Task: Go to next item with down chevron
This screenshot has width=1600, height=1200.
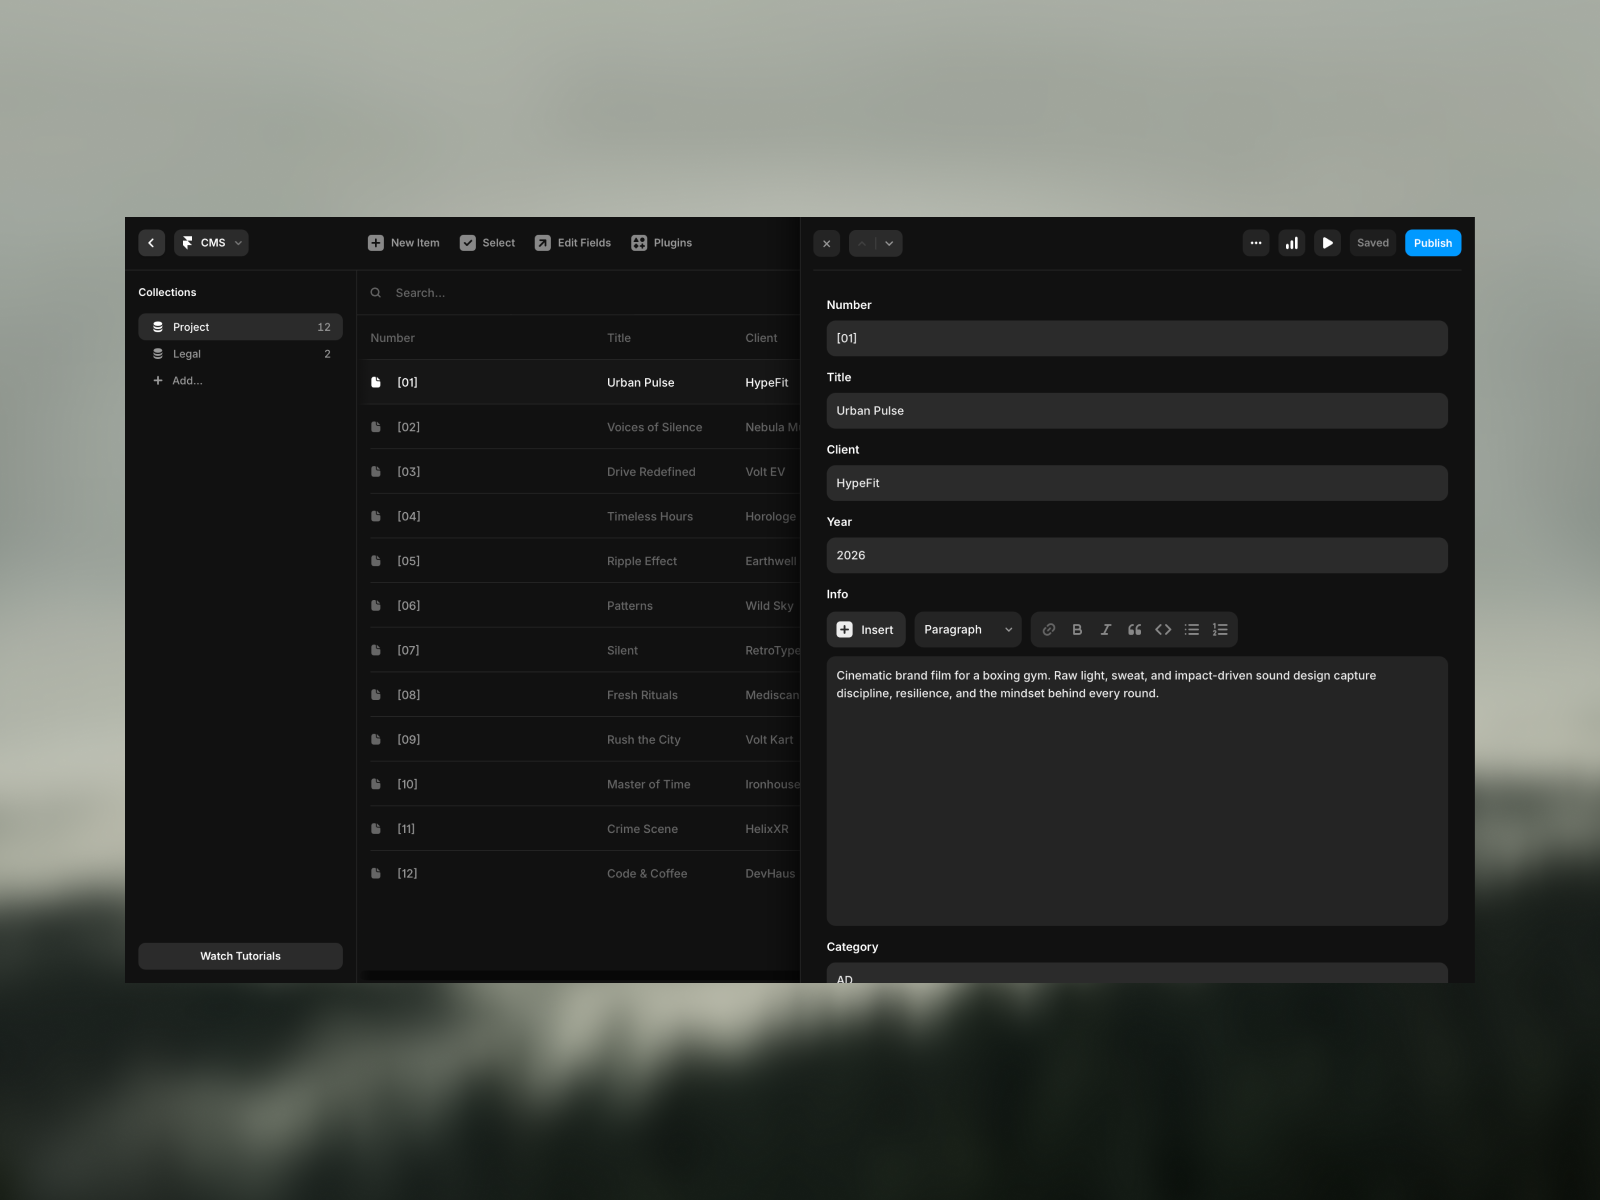Action: pos(889,243)
